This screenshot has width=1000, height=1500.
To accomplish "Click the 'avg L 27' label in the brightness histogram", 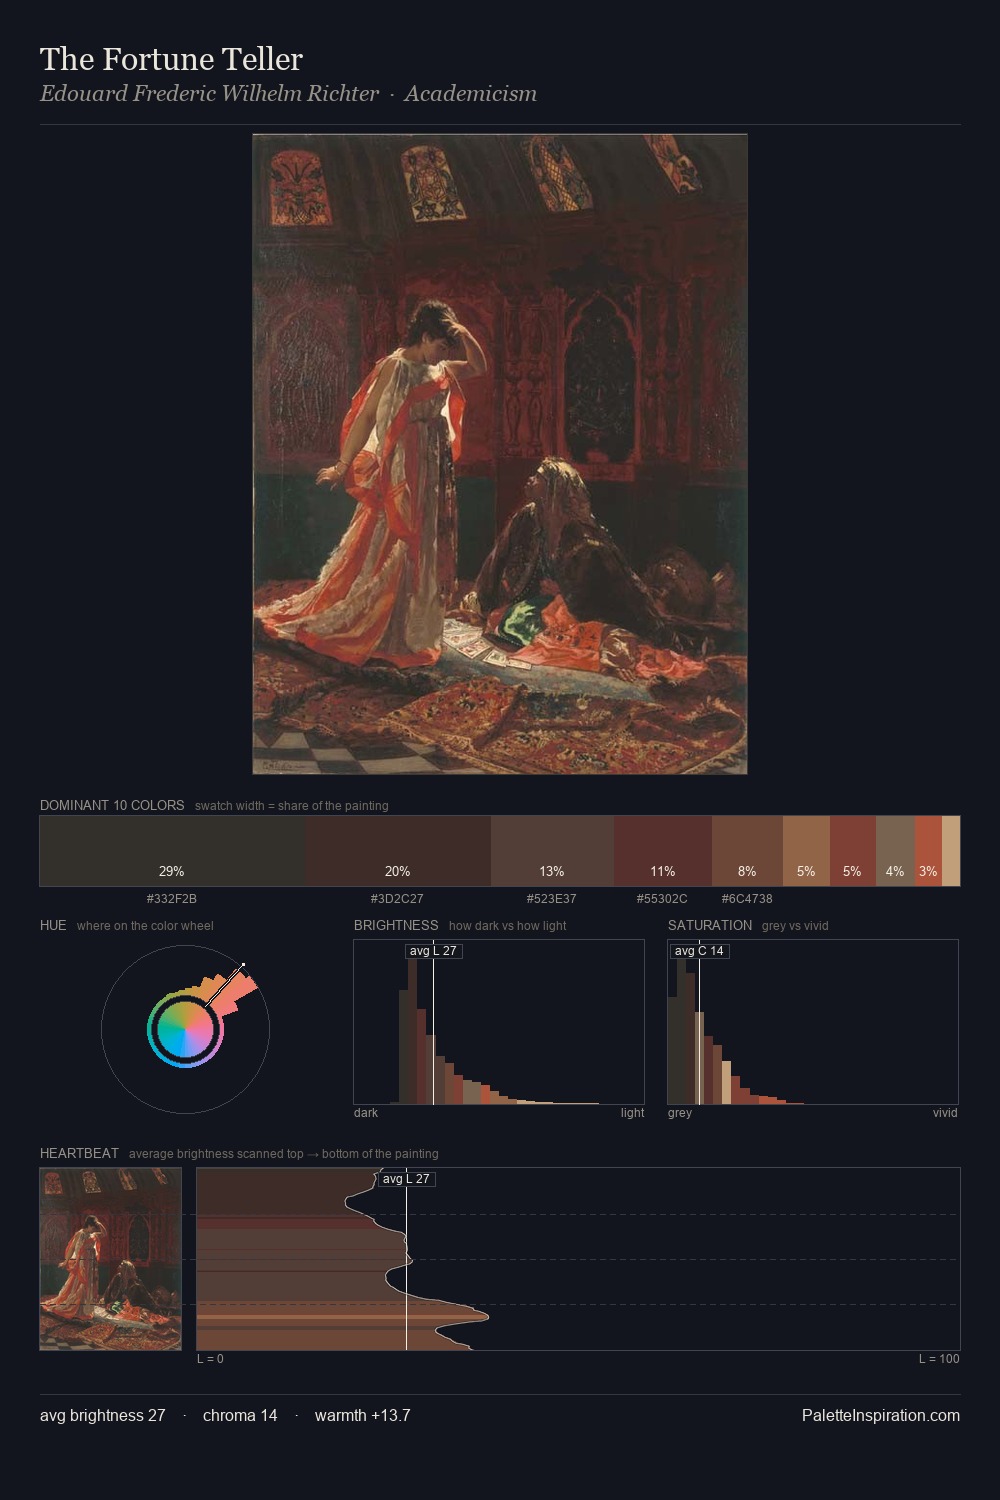I will pyautogui.click(x=433, y=951).
